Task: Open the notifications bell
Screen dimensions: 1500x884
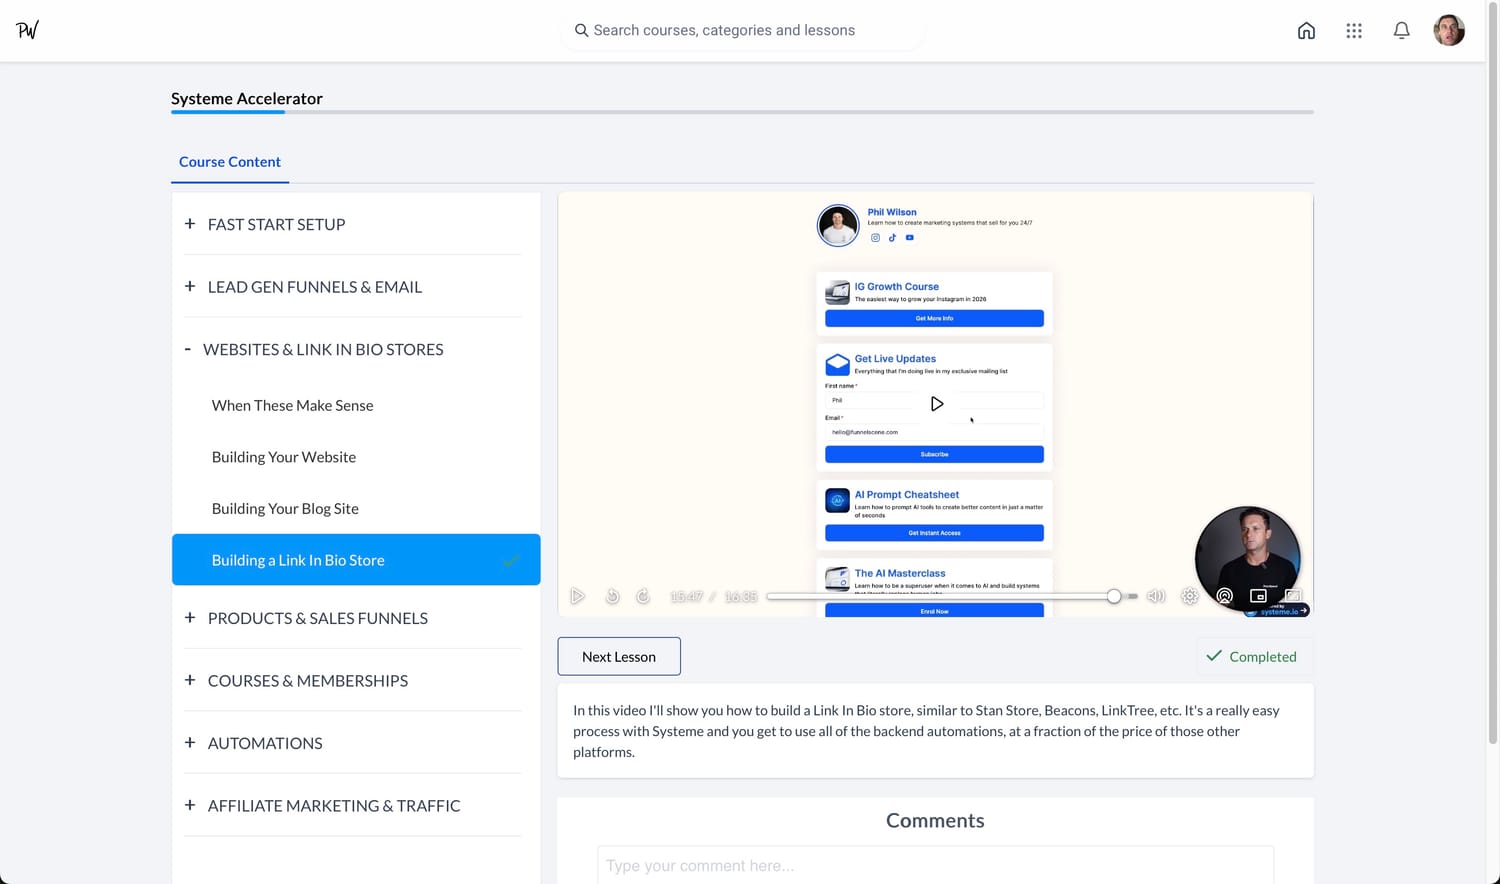Action: coord(1401,31)
